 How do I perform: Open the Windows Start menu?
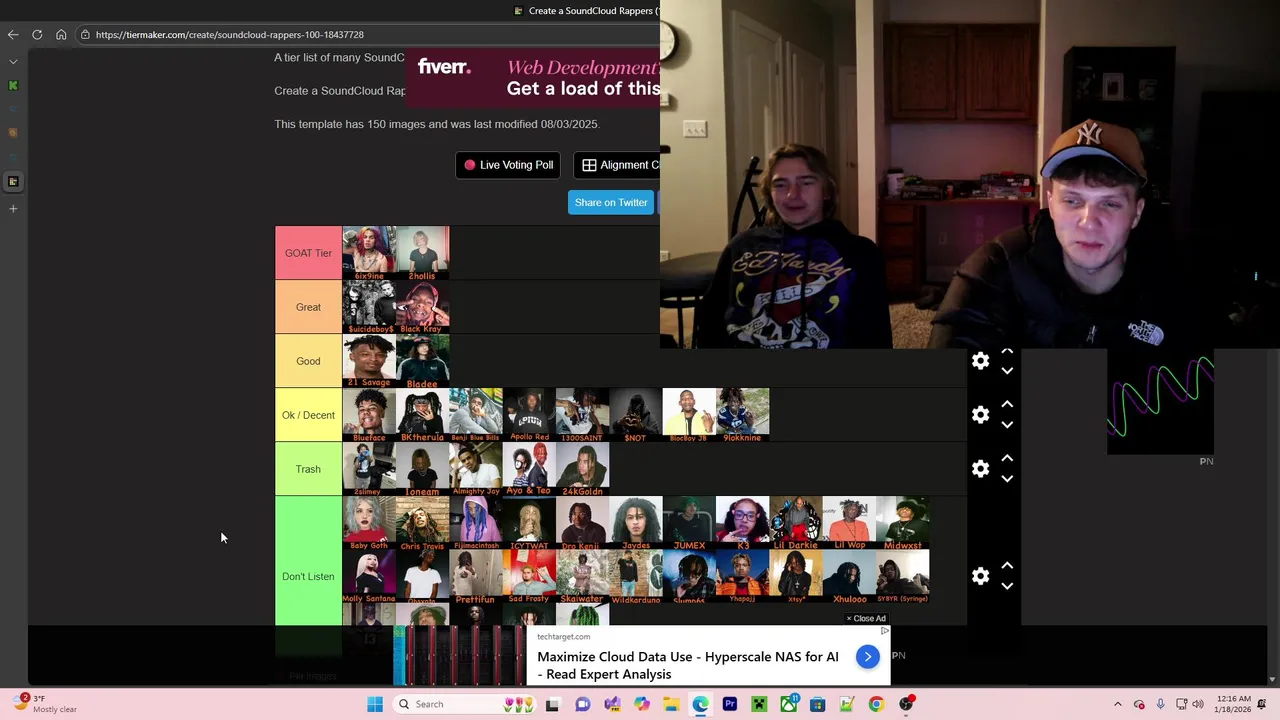[x=375, y=704]
